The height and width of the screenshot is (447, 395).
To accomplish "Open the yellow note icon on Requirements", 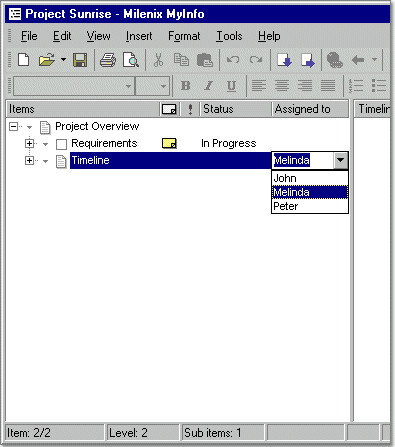I will [x=169, y=143].
